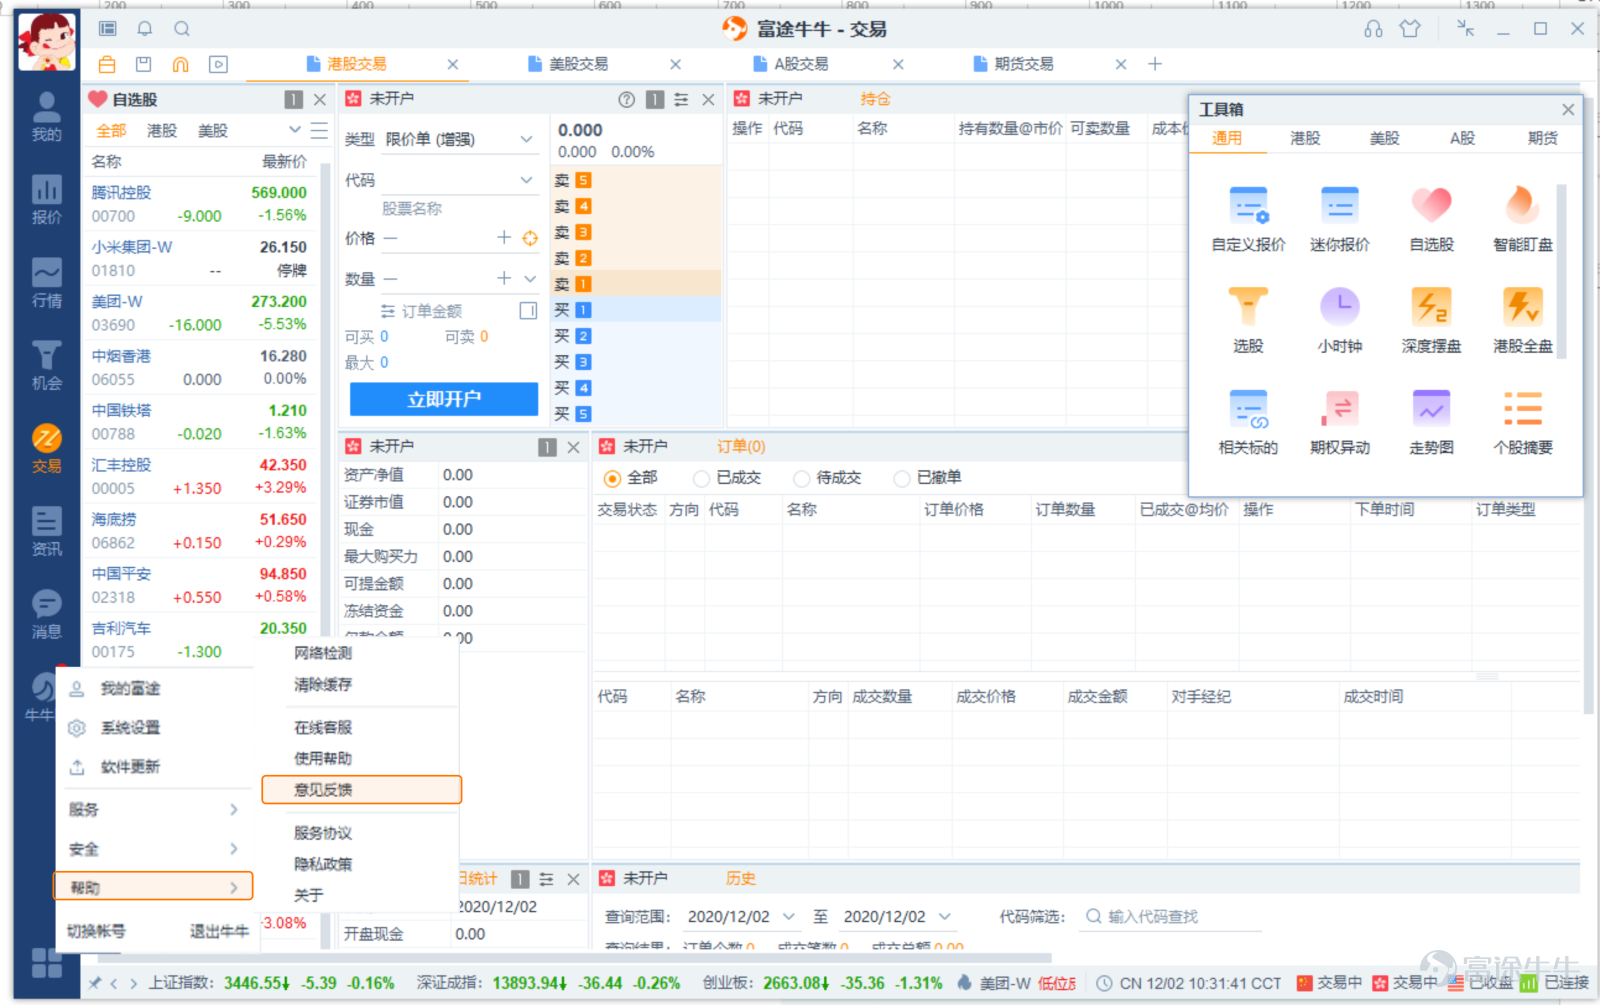Switch to A股交易 tab
Screen dimensions: 1600x1005
(x=801, y=64)
